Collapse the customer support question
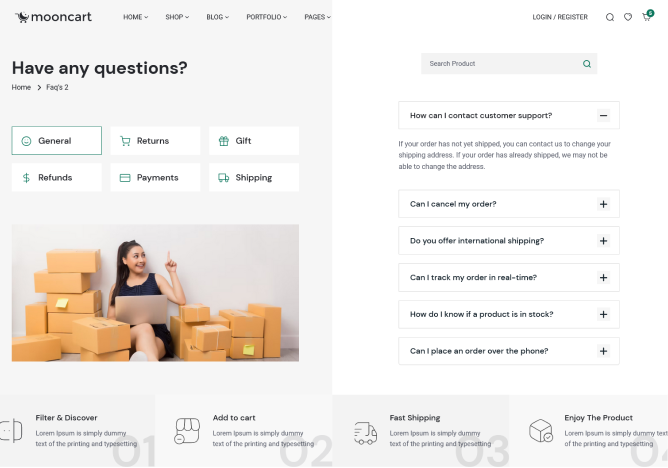 [x=603, y=115]
